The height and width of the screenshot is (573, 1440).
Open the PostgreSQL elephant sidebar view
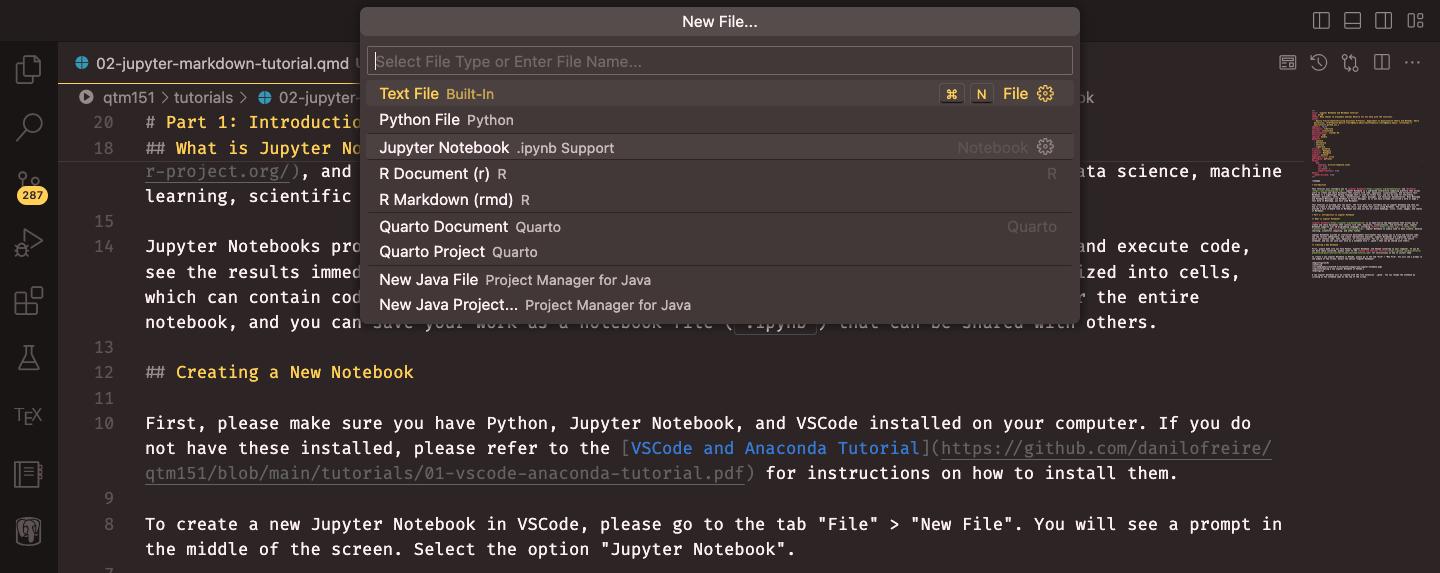29,530
